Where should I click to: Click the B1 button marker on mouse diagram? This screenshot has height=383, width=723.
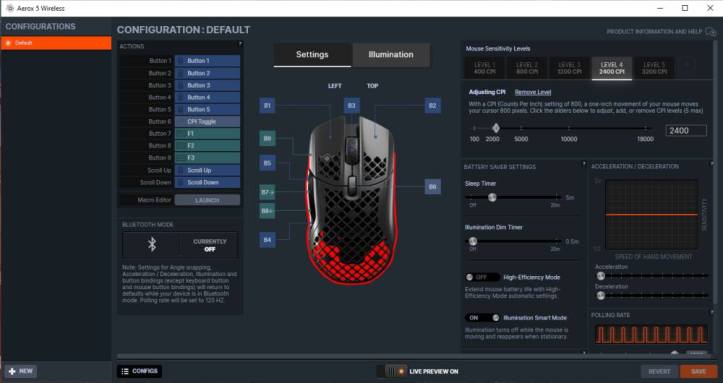(x=267, y=106)
